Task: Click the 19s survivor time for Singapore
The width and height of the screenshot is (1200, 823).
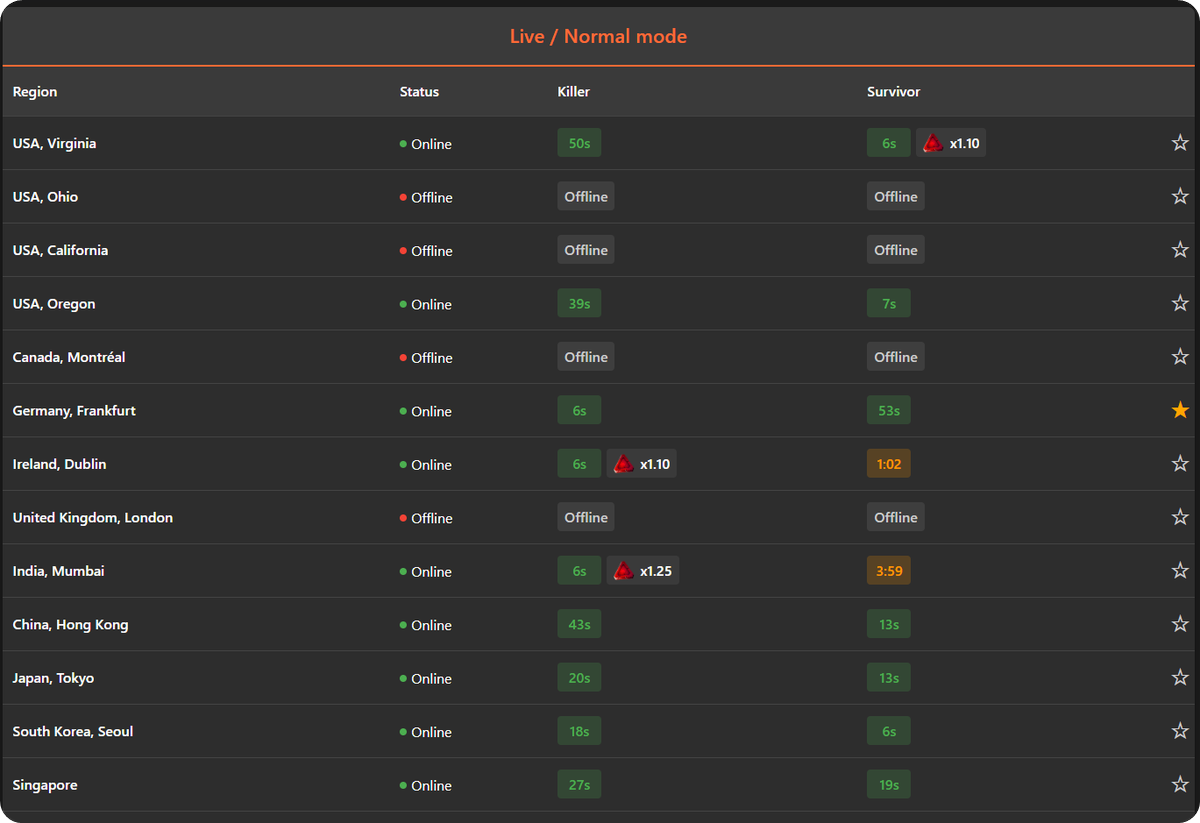Action: (889, 785)
